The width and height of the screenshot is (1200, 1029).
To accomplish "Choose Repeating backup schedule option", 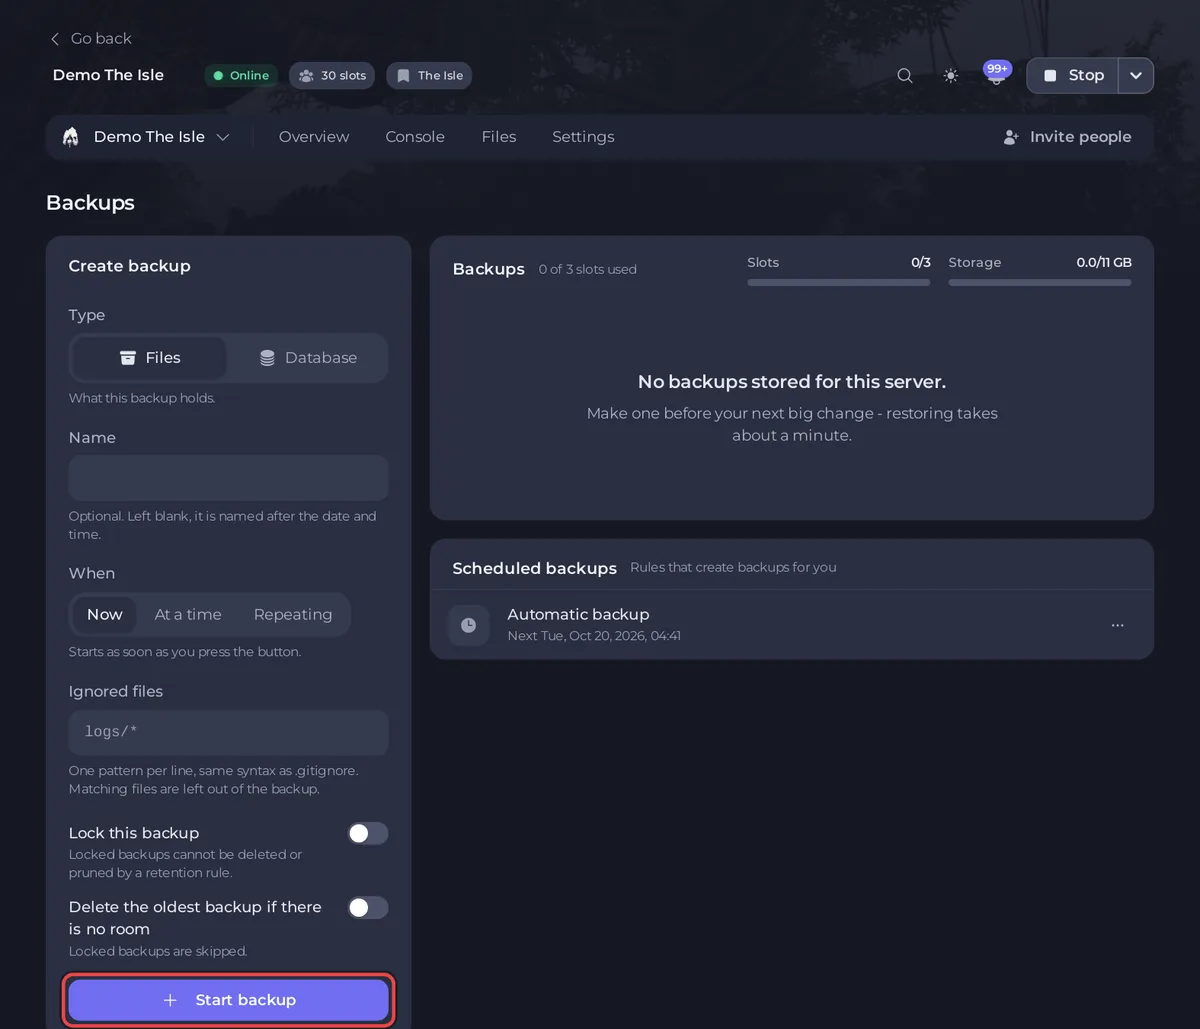I will [x=293, y=615].
